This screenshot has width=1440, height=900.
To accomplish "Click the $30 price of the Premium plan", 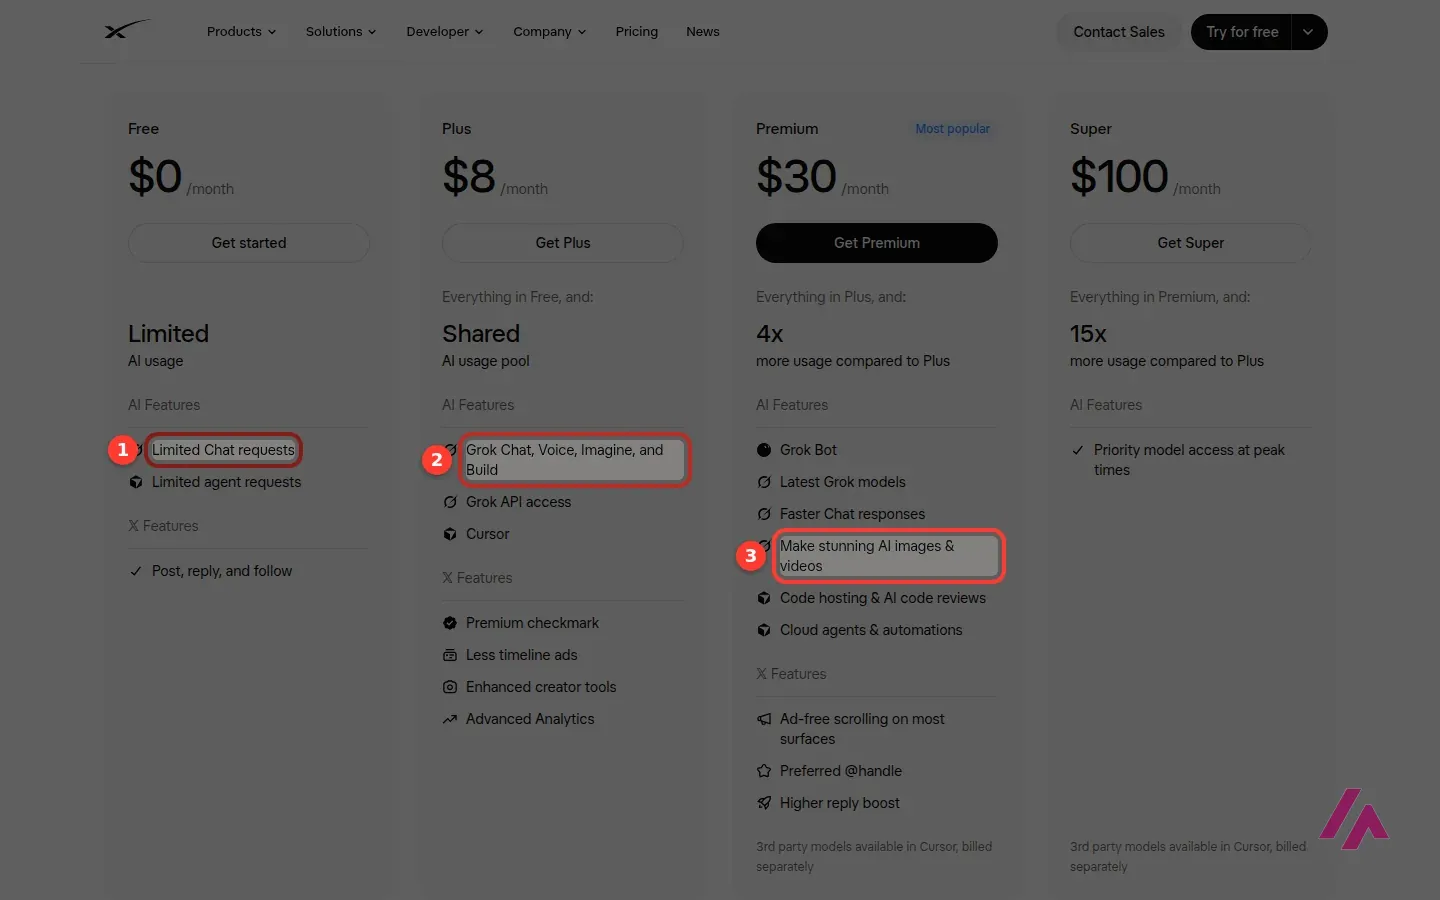I will (x=796, y=177).
